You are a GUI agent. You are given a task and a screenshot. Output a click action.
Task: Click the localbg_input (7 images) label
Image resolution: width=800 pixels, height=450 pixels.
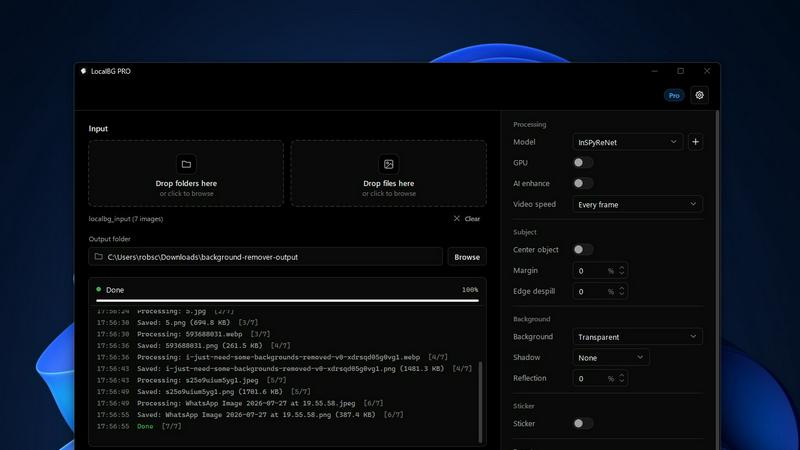pos(126,219)
